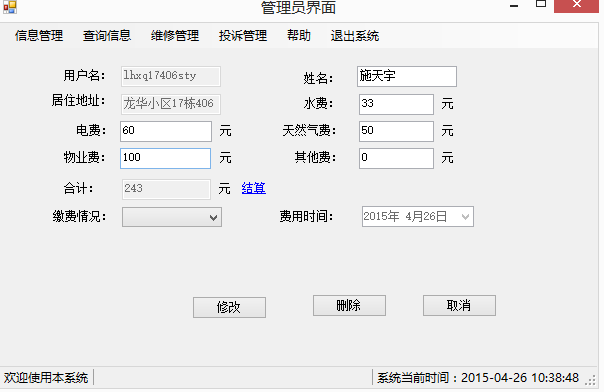Click the 用户名 label

(x=84, y=75)
